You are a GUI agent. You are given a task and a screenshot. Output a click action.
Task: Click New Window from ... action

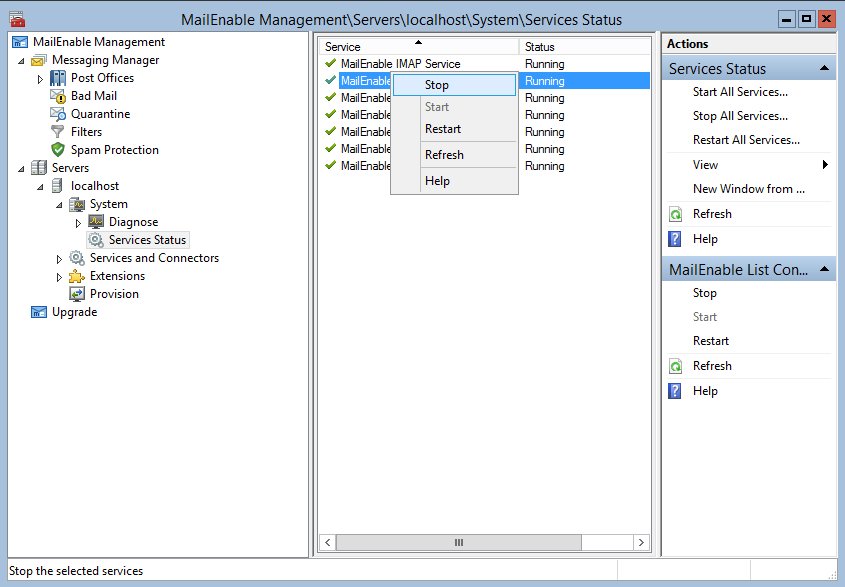pyautogui.click(x=749, y=189)
